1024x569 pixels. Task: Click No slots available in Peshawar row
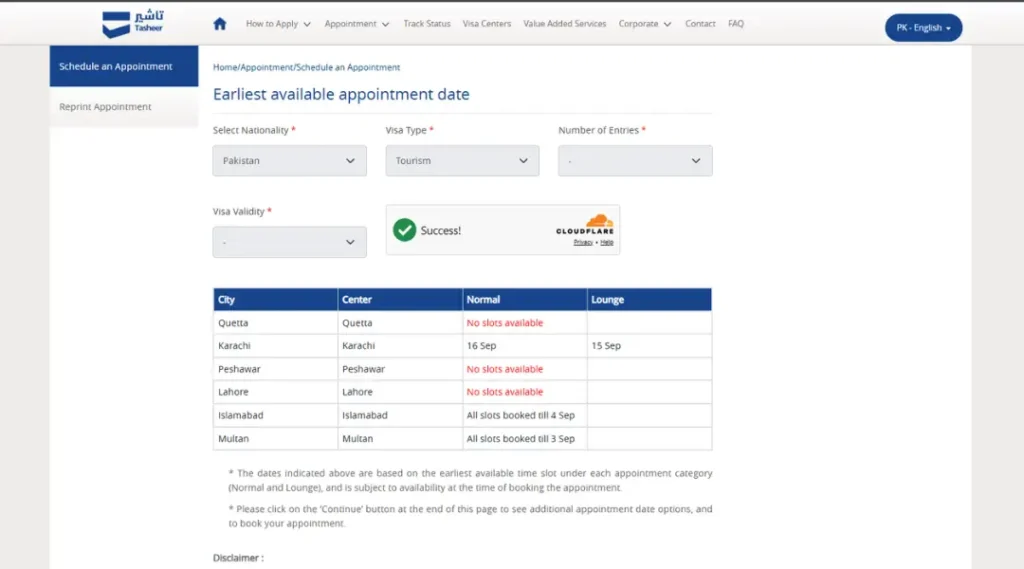(505, 369)
